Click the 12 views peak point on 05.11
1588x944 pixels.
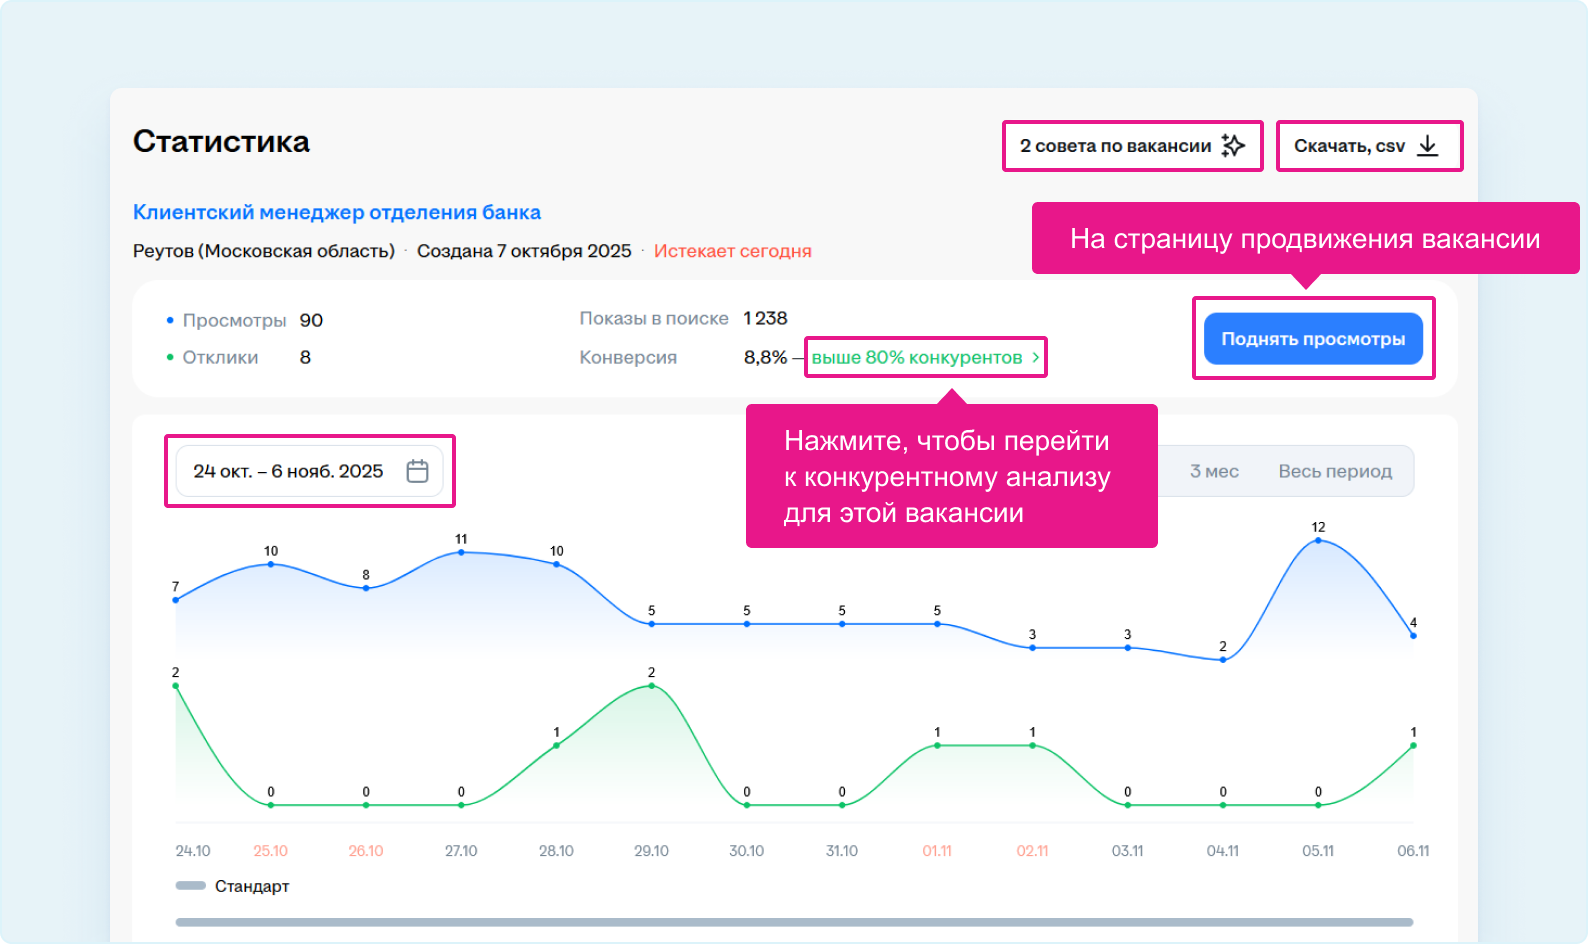coord(1318,540)
